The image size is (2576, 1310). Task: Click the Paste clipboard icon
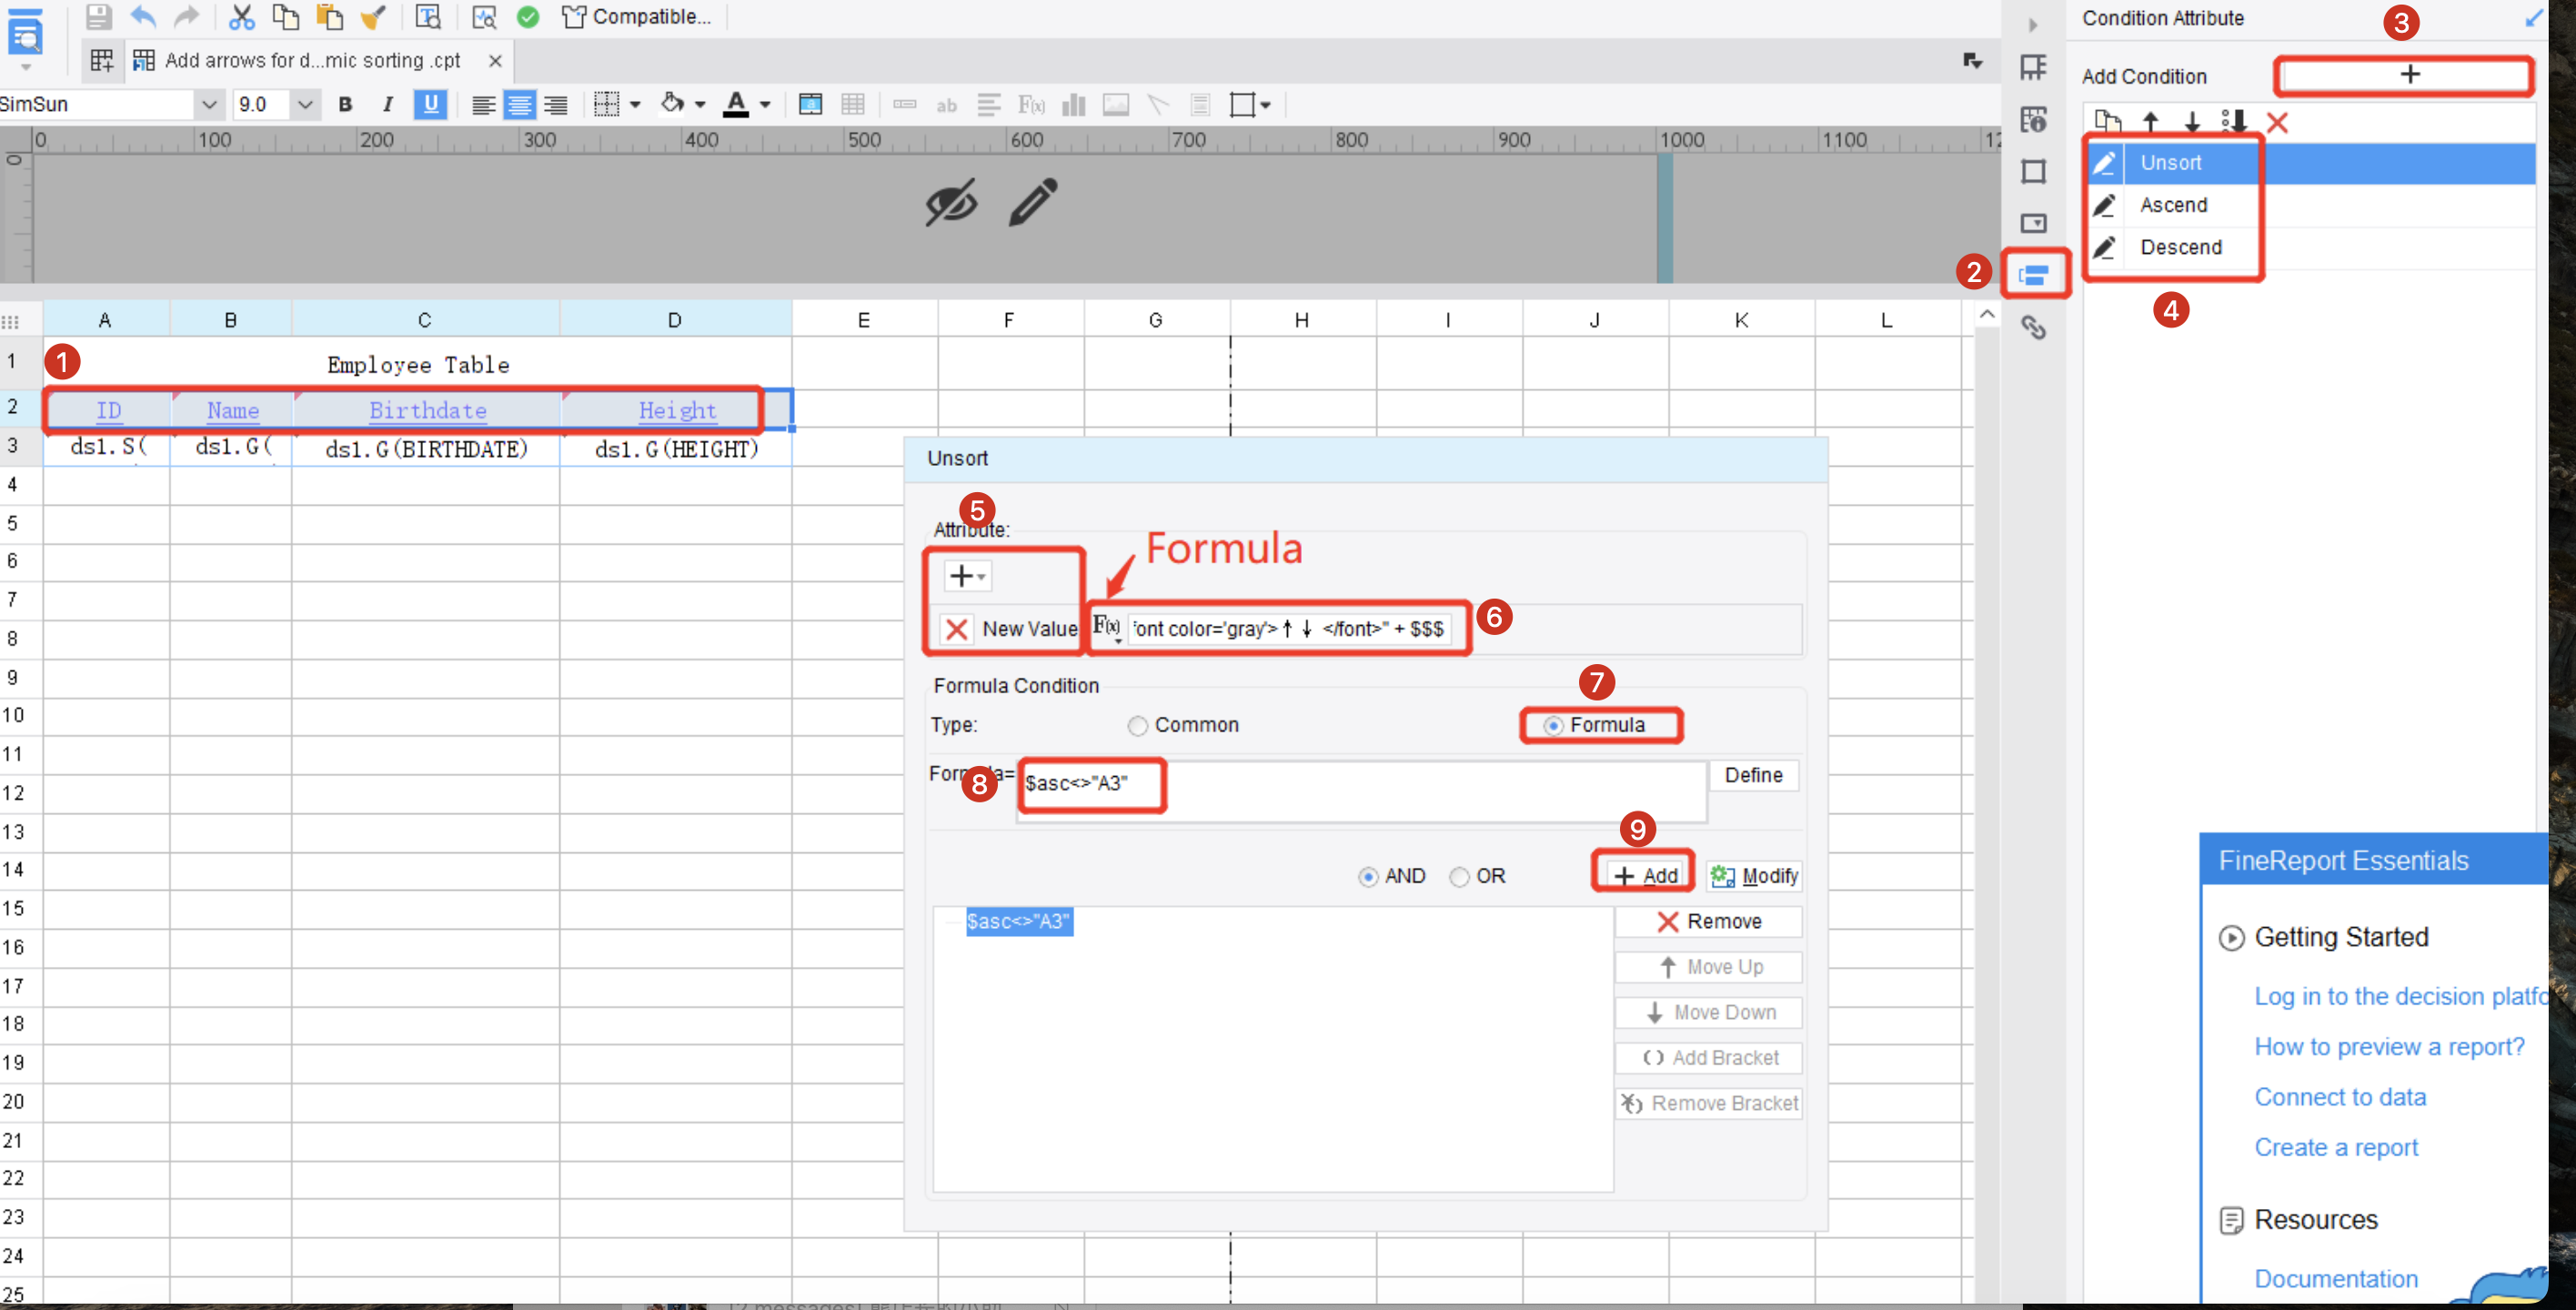pyautogui.click(x=330, y=16)
